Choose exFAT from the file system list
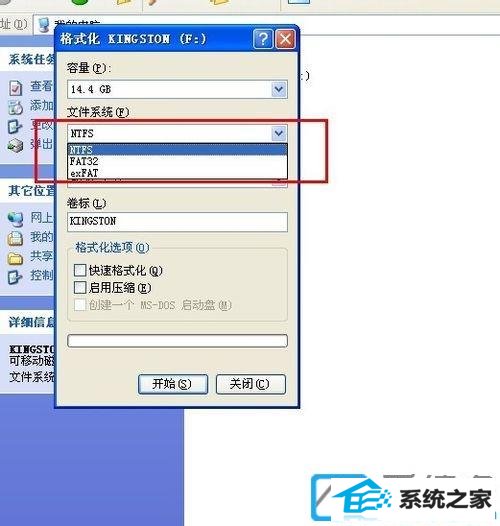 pos(177,173)
